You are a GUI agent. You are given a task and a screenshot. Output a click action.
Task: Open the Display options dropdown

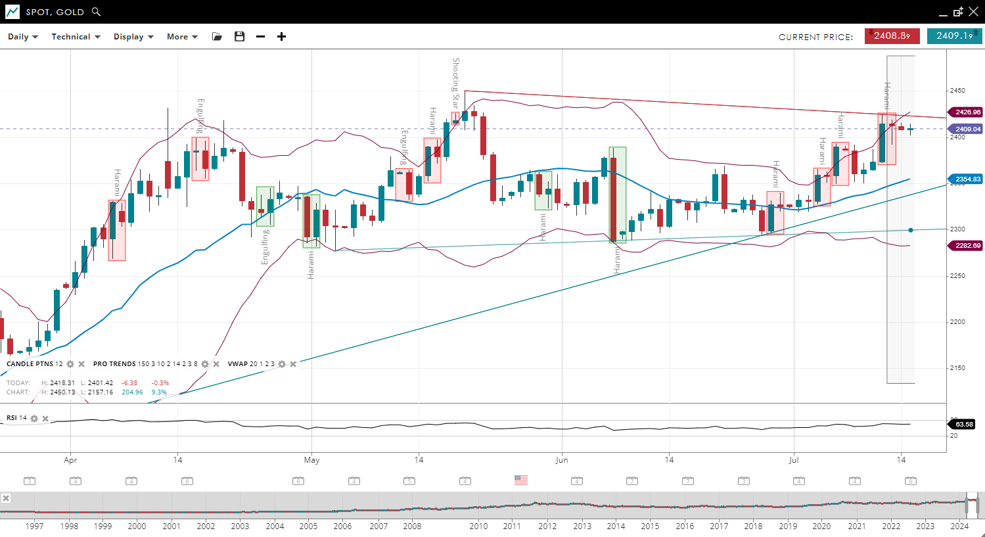click(133, 37)
